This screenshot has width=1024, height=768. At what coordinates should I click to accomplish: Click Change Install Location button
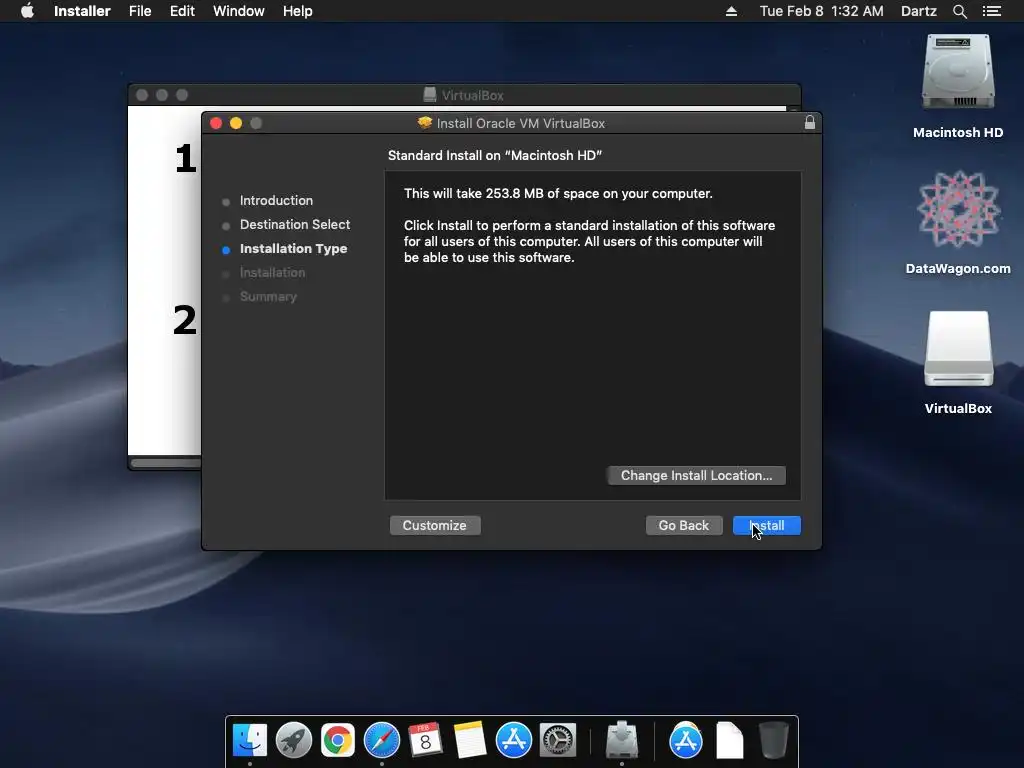[x=696, y=475]
